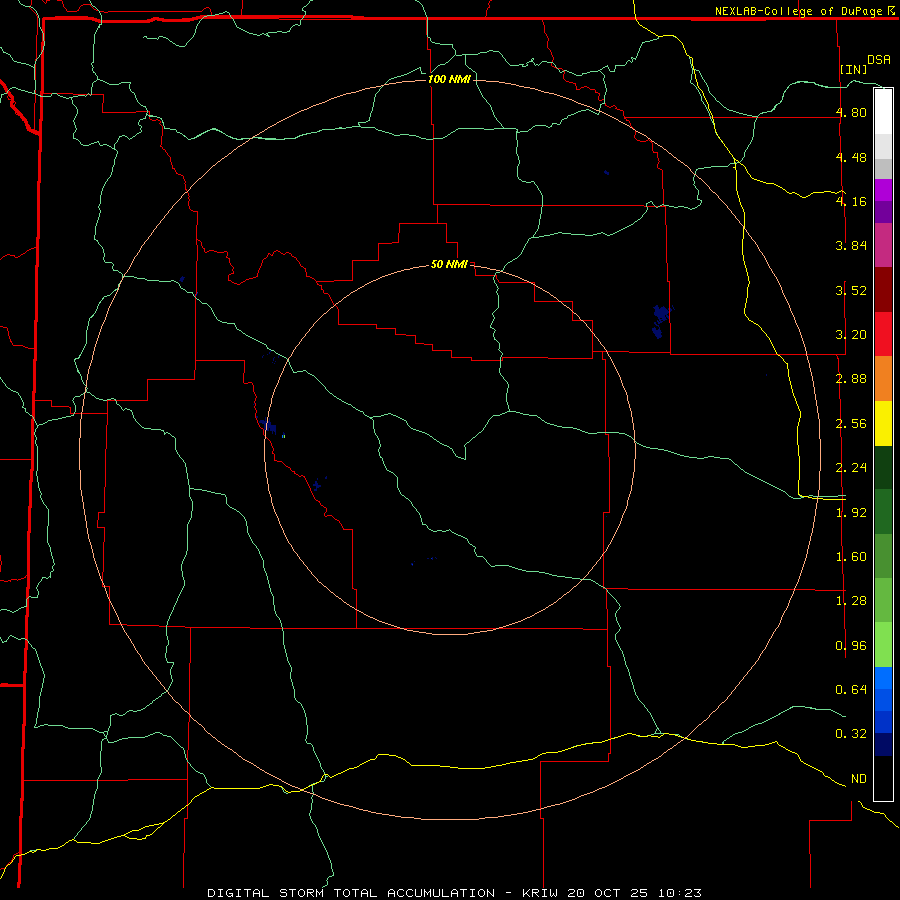Pick the dark red swatch beside 3.52
Screen dimensions: 900x900
coord(883,290)
